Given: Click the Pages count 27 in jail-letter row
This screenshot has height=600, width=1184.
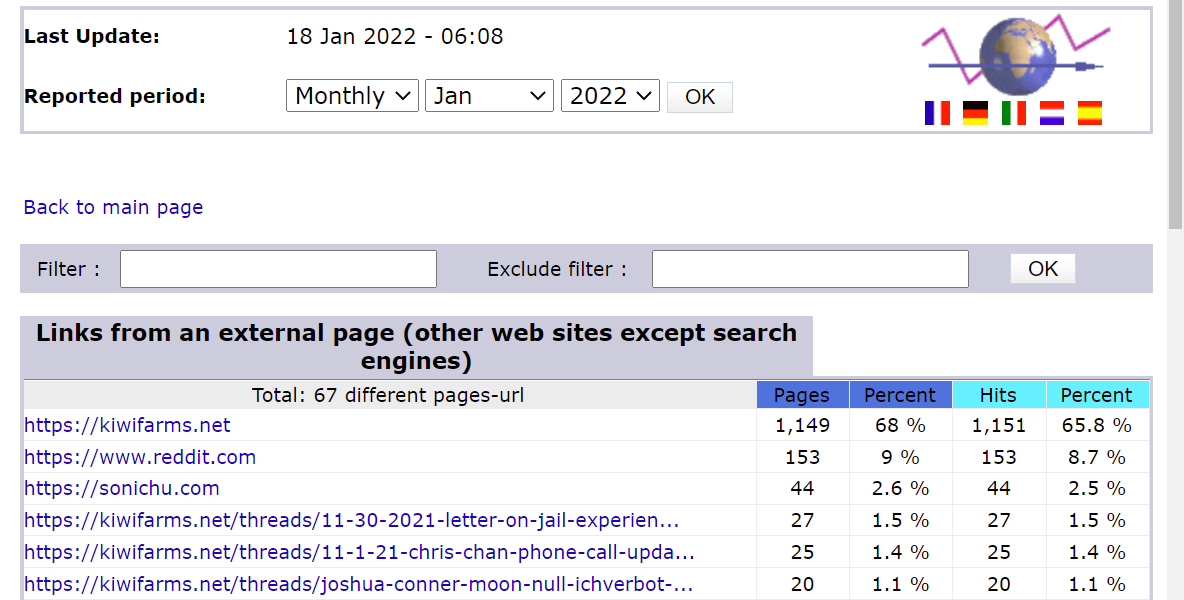Looking at the screenshot, I should (802, 521).
